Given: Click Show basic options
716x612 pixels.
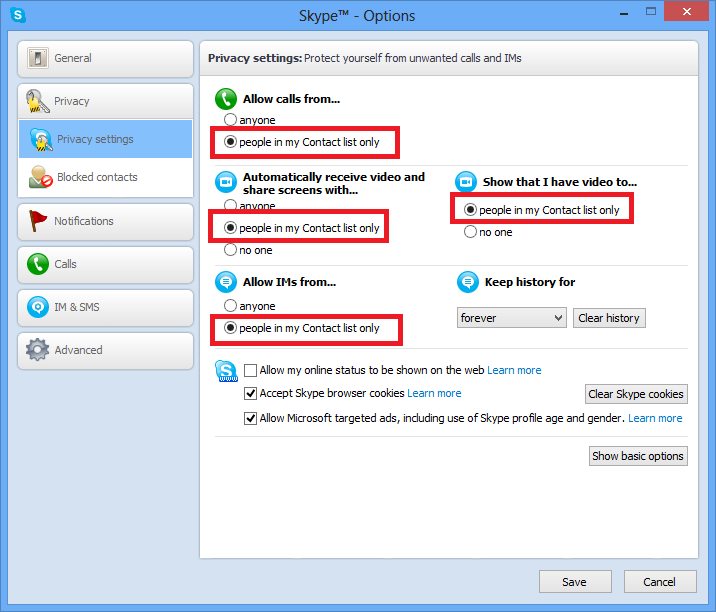Looking at the screenshot, I should (638, 456).
